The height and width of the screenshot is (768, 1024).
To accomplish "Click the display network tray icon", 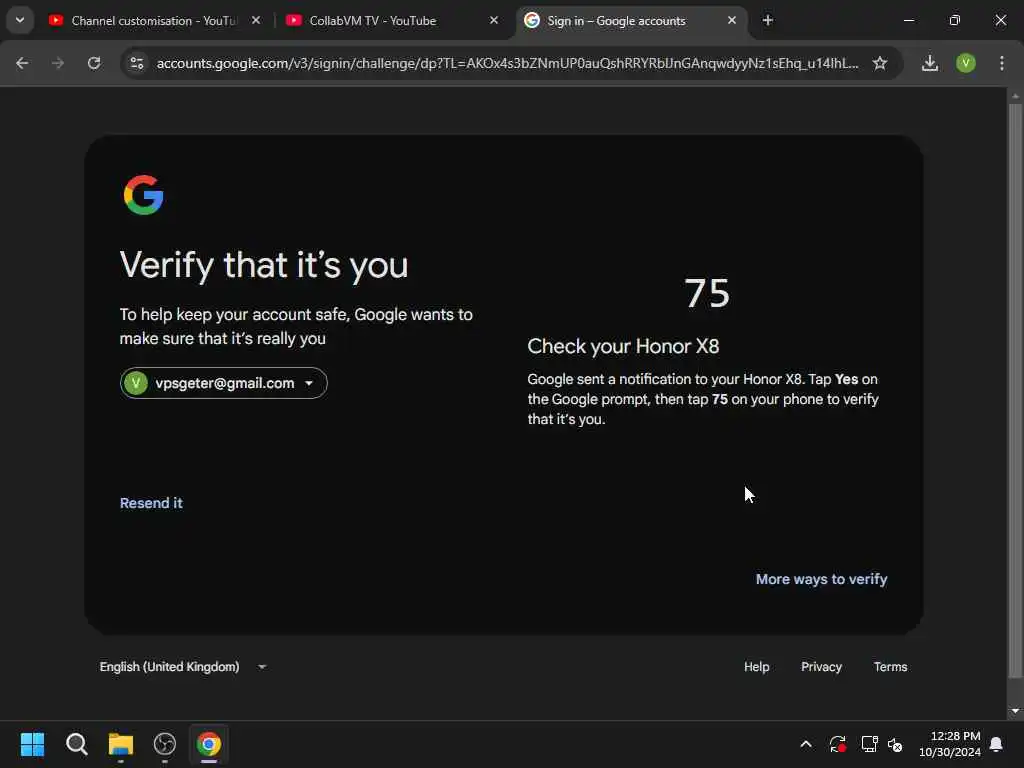I will [x=869, y=744].
